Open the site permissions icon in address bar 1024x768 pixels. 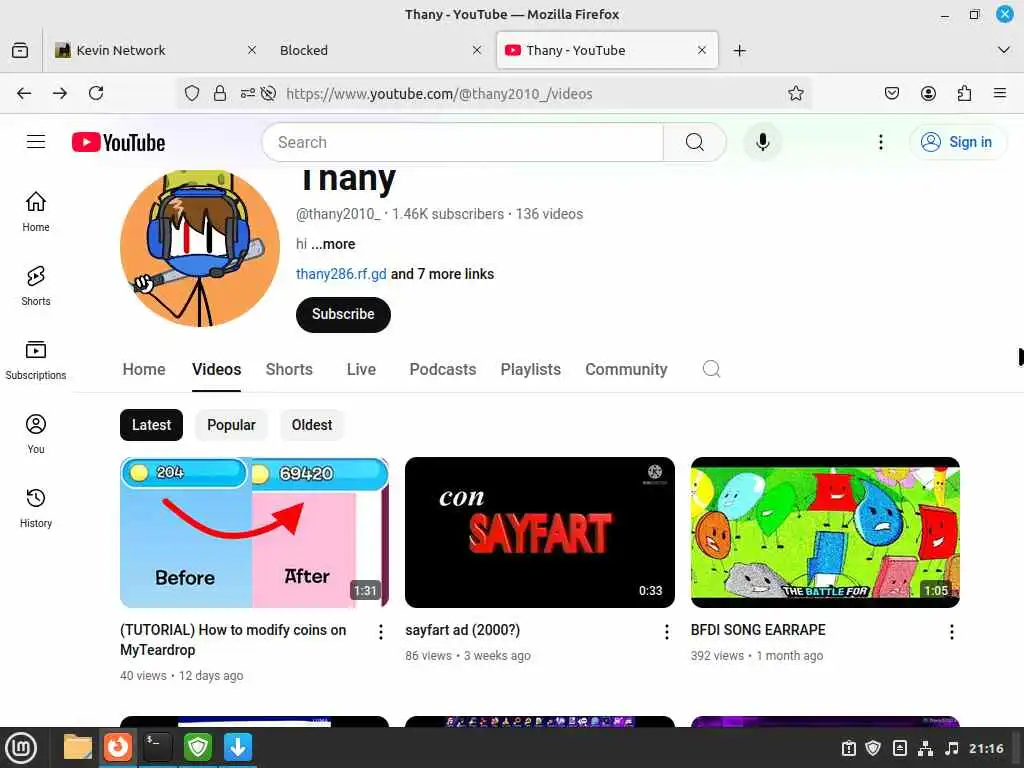(248, 93)
